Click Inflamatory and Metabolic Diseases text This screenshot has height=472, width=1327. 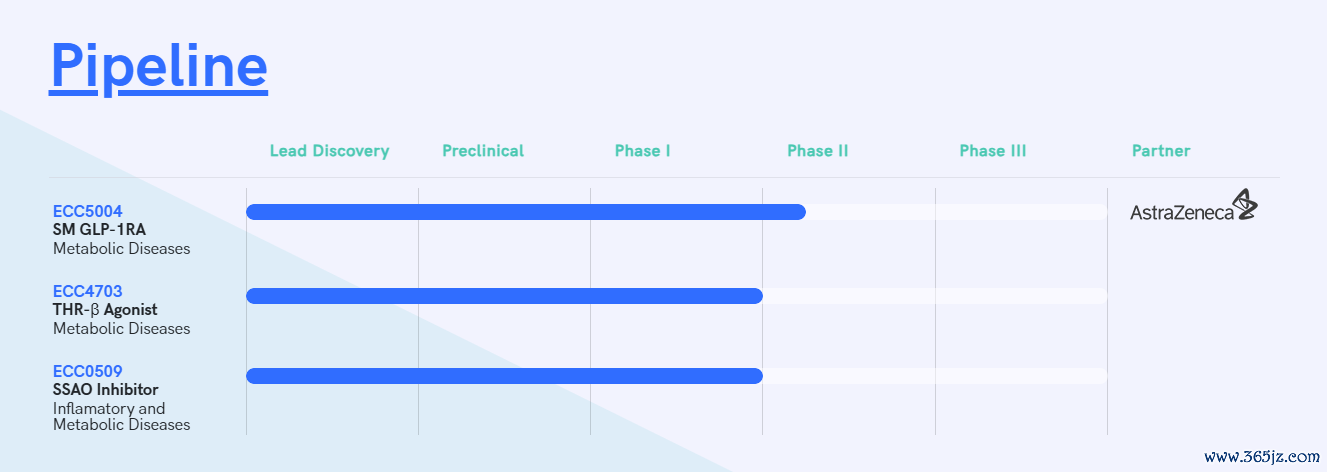[121, 416]
